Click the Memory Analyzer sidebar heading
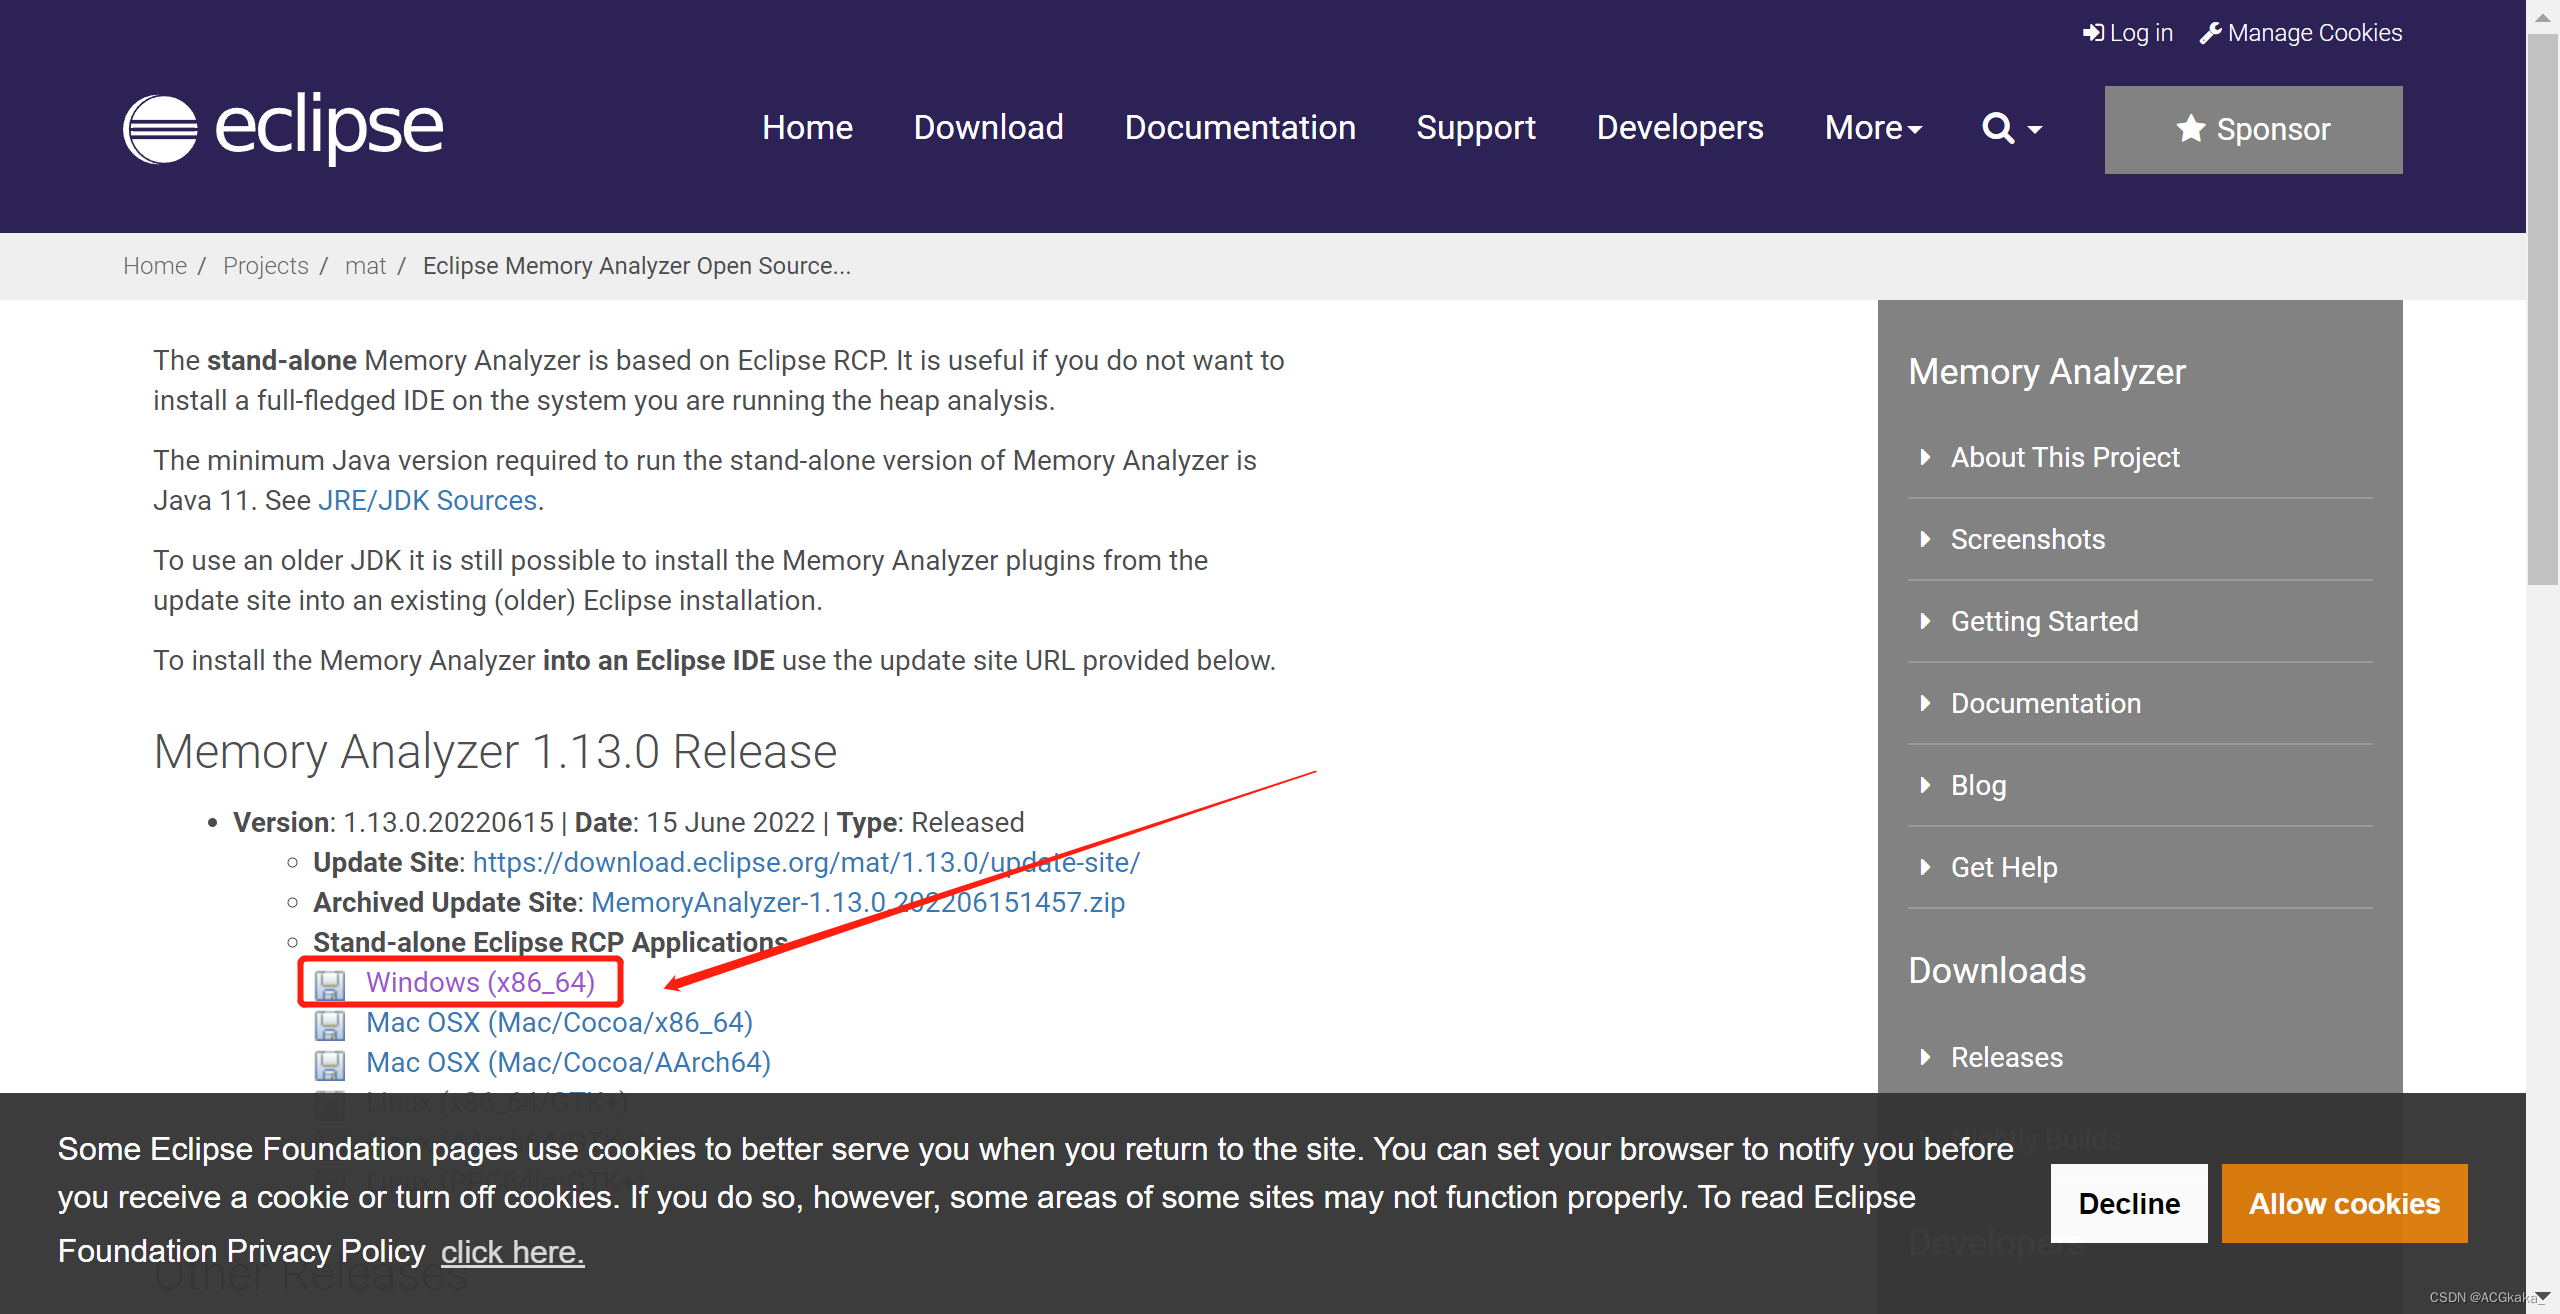The height and width of the screenshot is (1314, 2560). click(x=2047, y=371)
